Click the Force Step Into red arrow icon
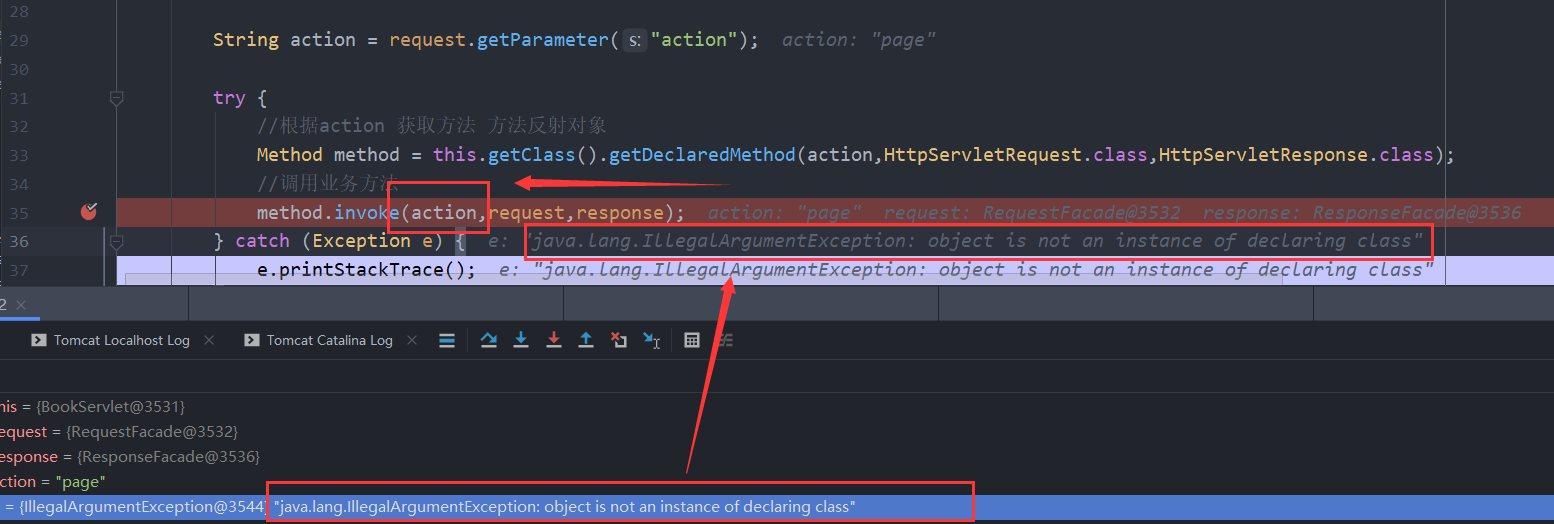This screenshot has width=1554, height=524. click(554, 340)
